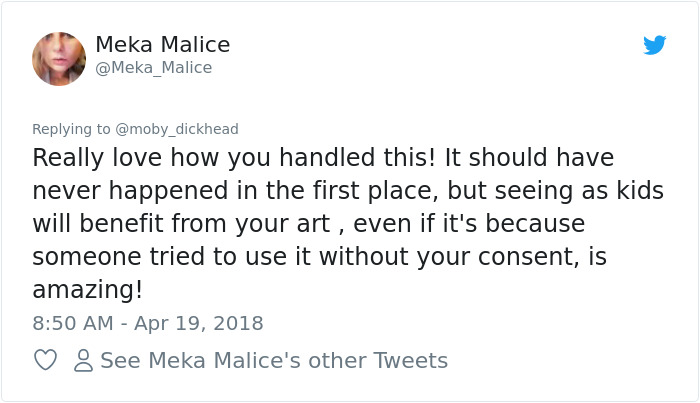The image size is (700, 403).
Task: Click the display name Meka Malice
Action: (162, 45)
